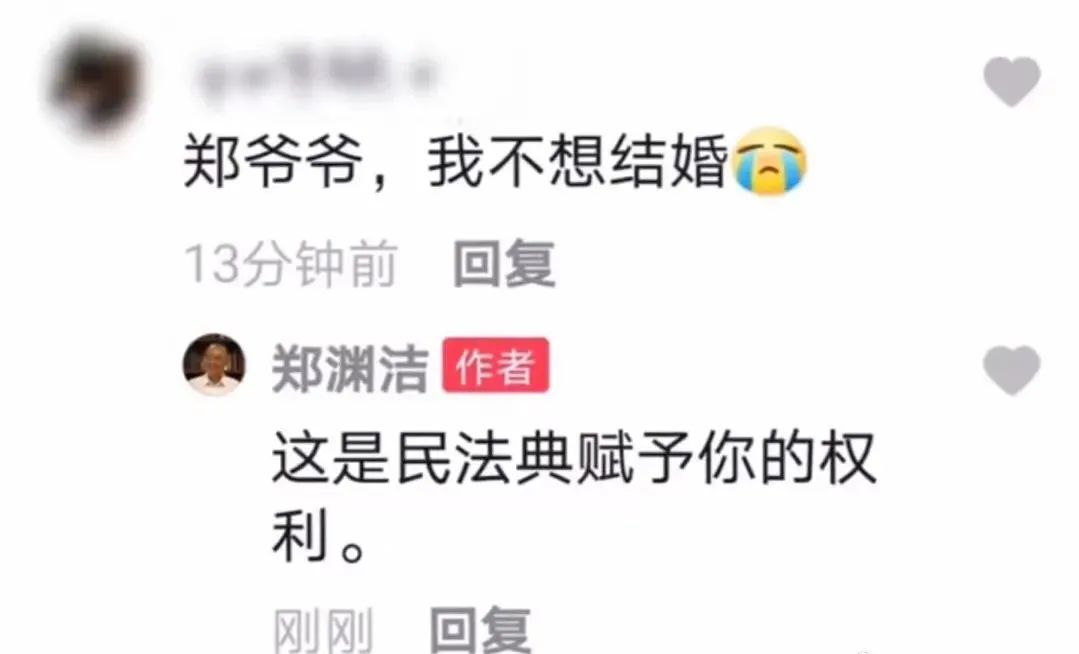The image size is (1079, 654).
Task: Open 郑渊洁's round profile avatar
Action: point(214,365)
